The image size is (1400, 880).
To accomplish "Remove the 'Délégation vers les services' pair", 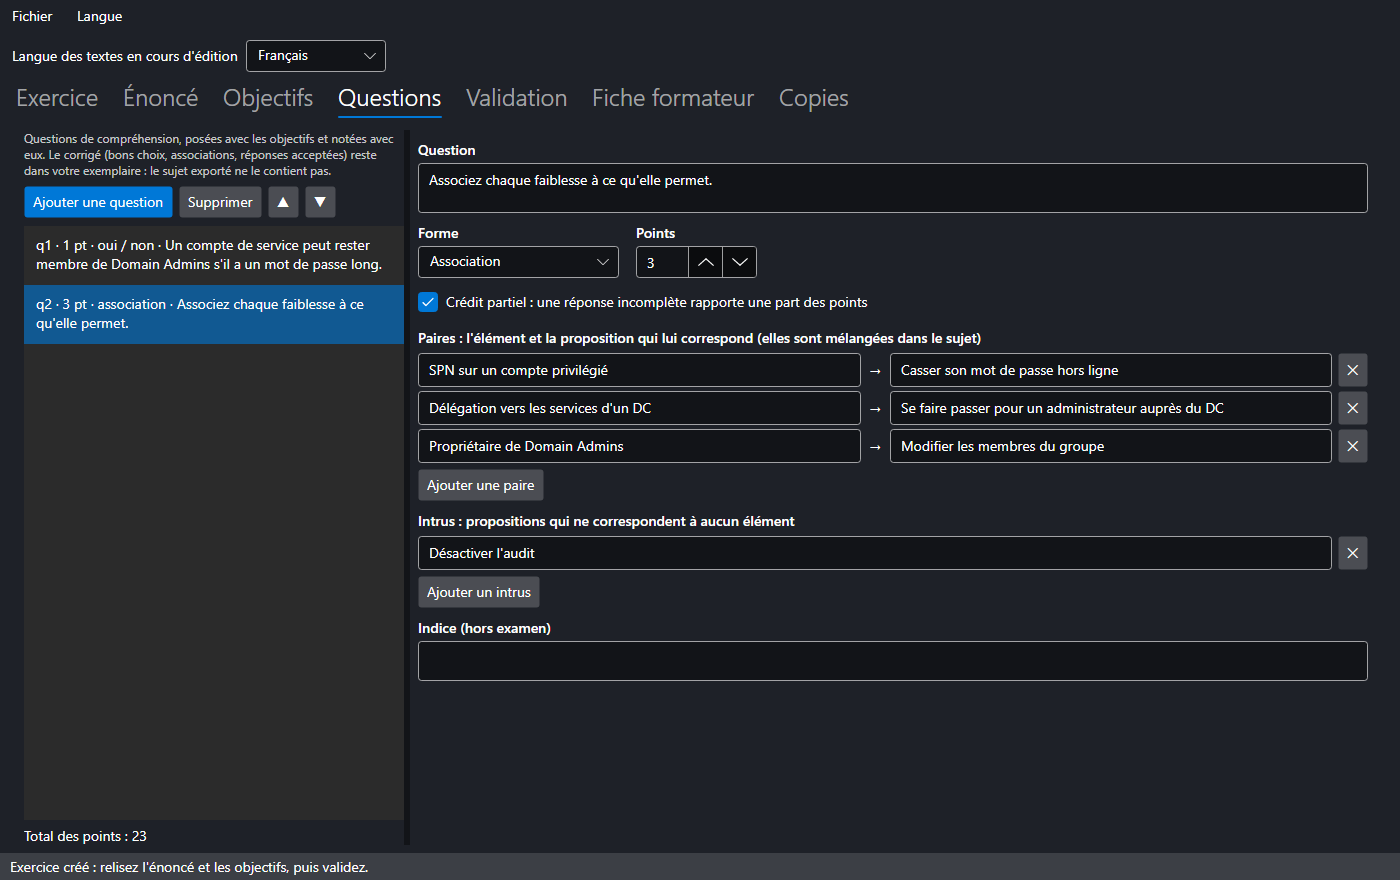I will 1352,408.
